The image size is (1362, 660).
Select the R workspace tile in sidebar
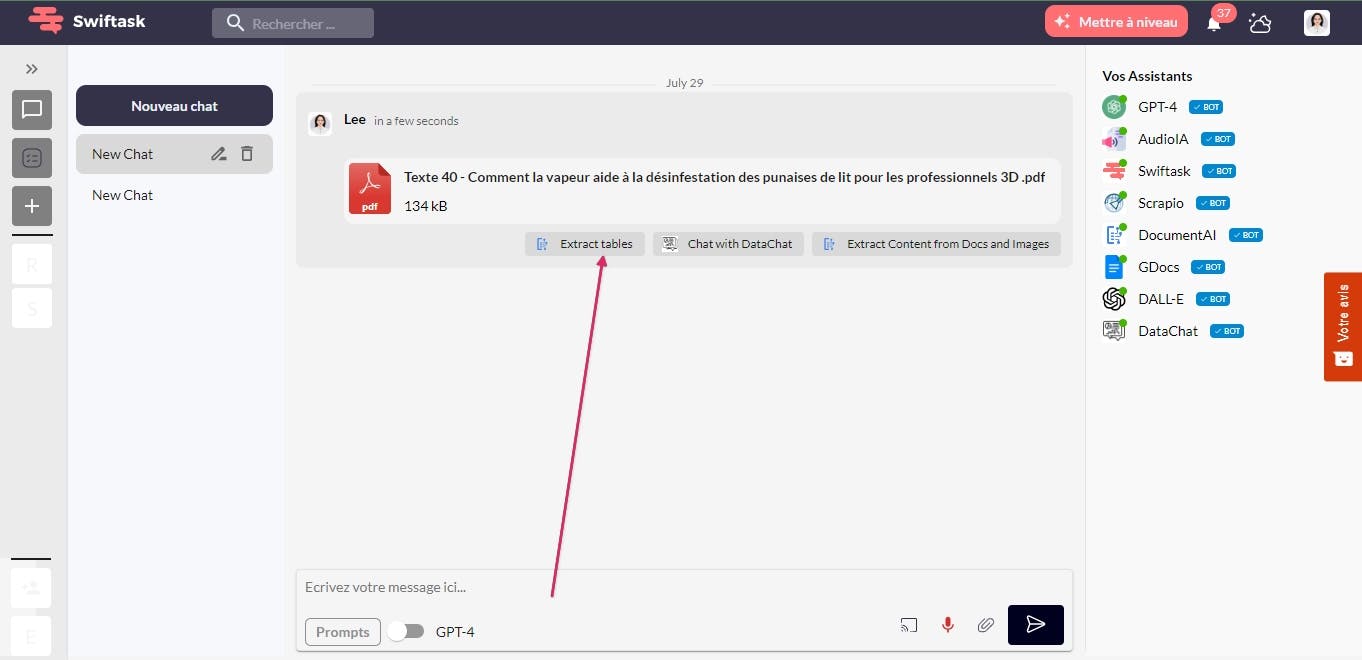[x=32, y=265]
